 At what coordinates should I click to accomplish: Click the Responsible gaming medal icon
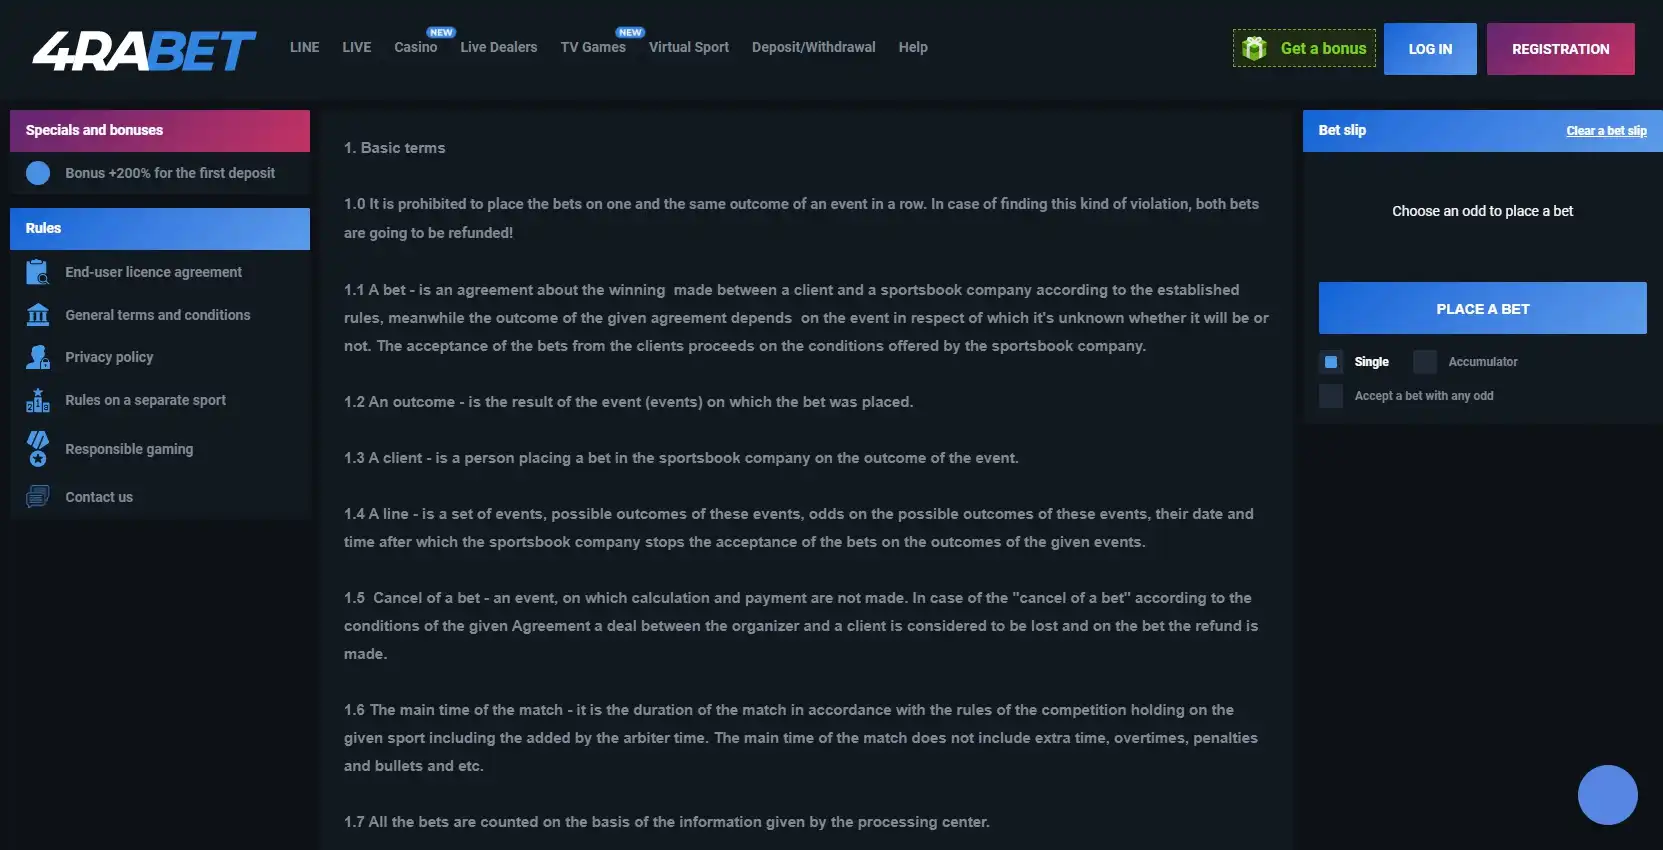[38, 449]
